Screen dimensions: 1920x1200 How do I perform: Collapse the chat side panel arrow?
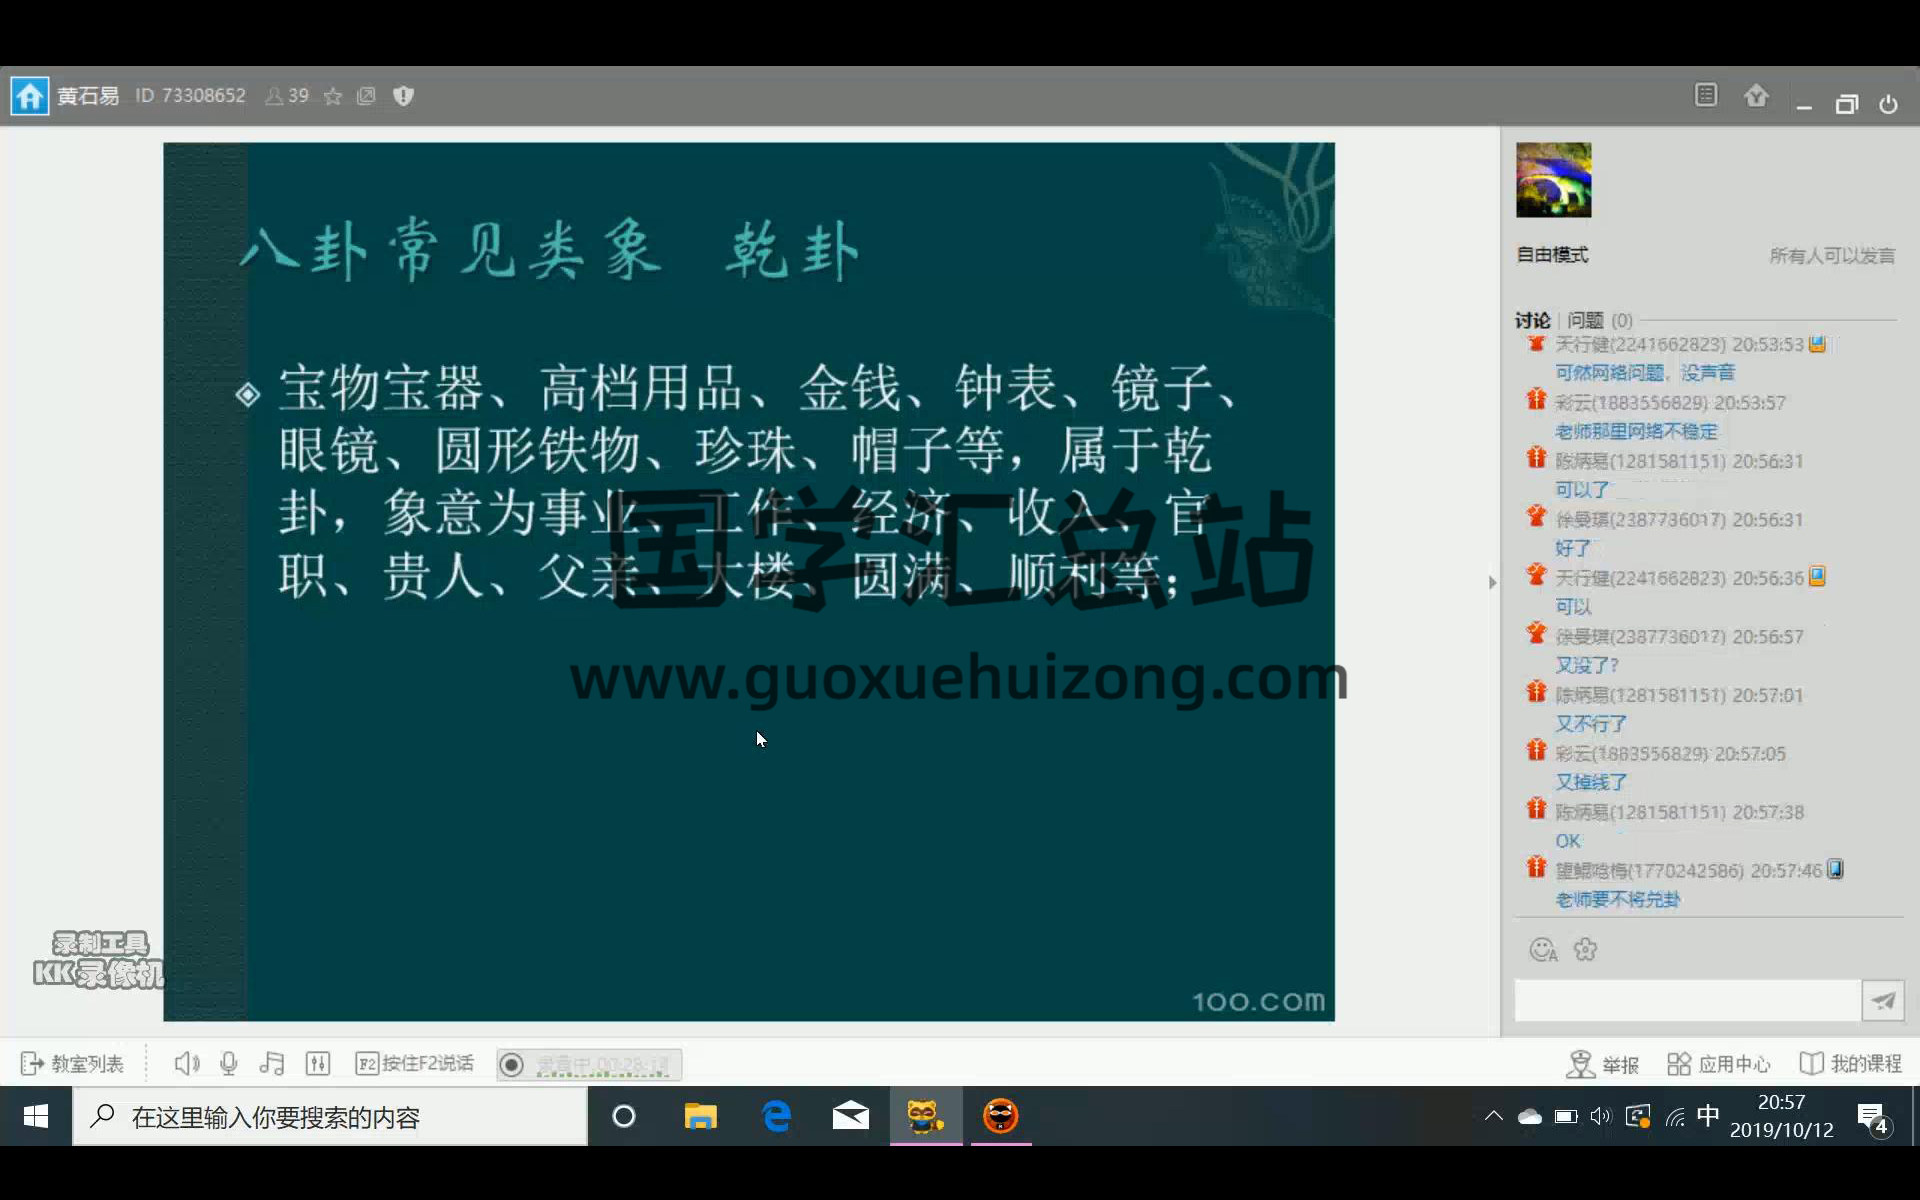1492,582
